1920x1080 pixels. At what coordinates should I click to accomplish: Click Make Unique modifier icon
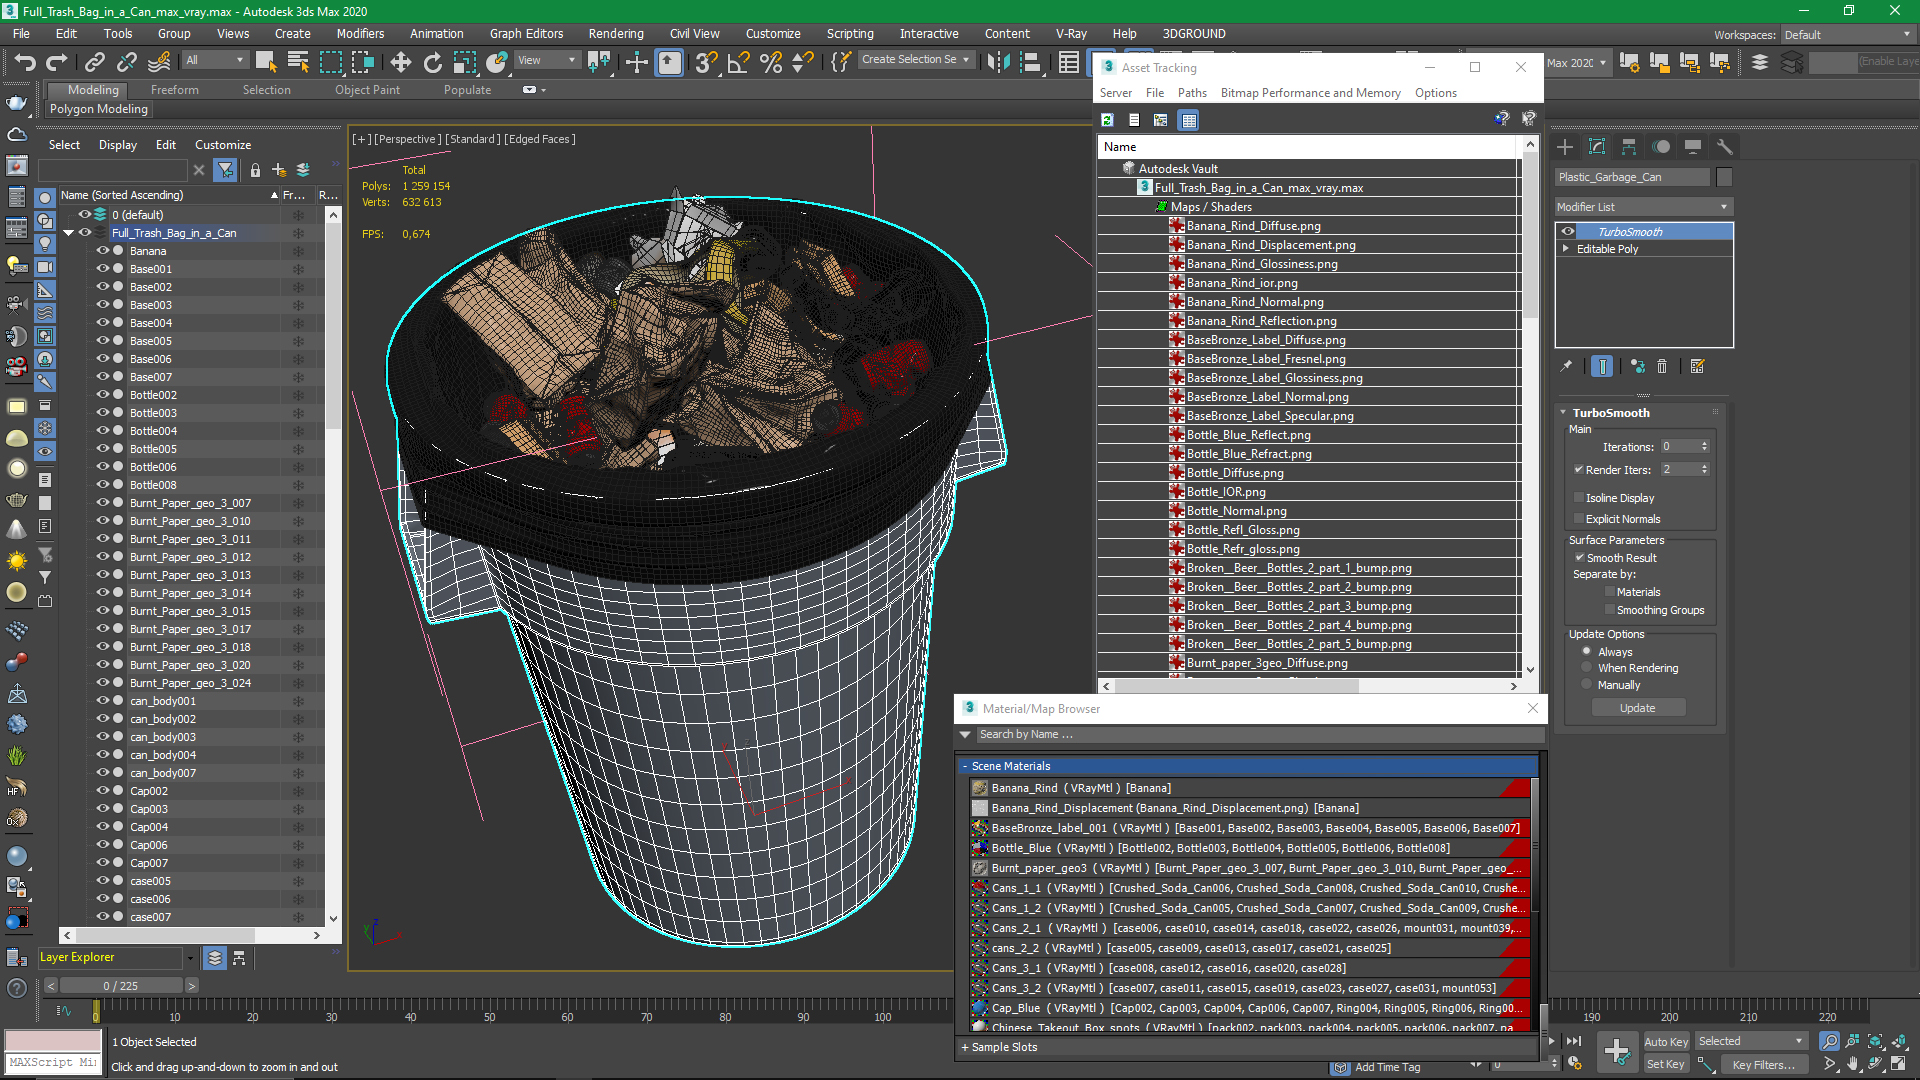click(1637, 366)
